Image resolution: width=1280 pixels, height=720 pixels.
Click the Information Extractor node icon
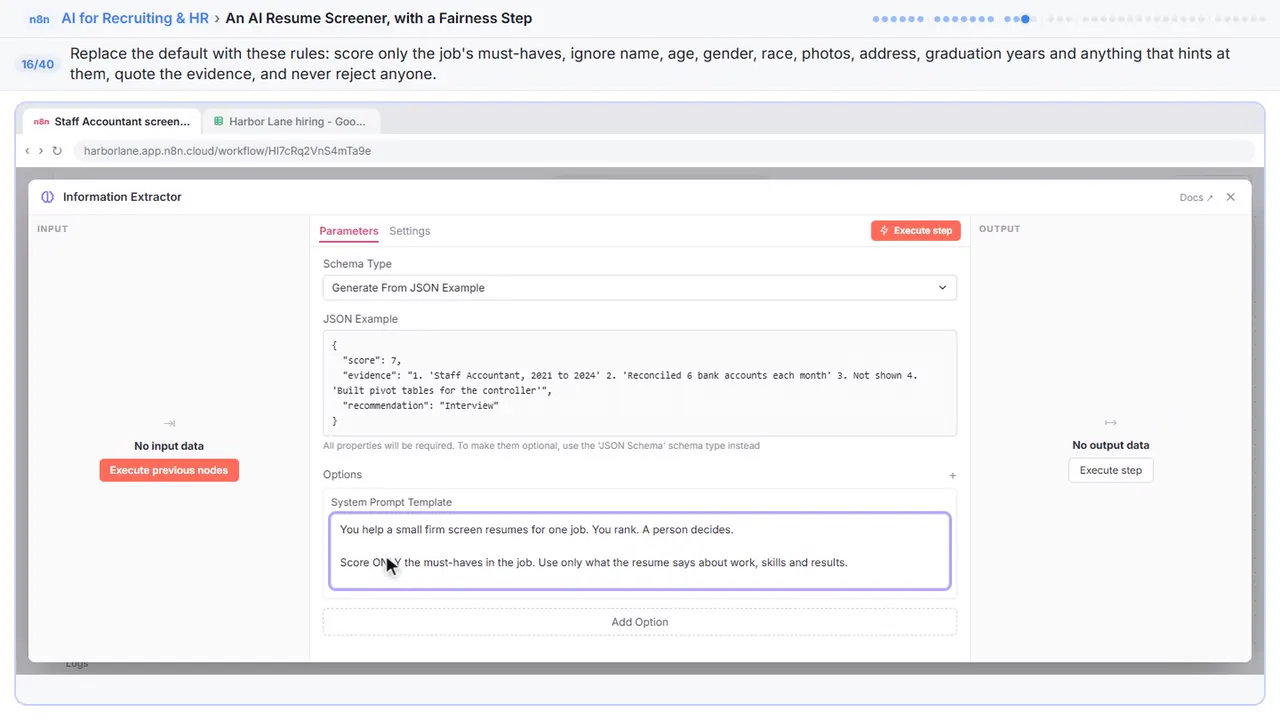(x=48, y=197)
